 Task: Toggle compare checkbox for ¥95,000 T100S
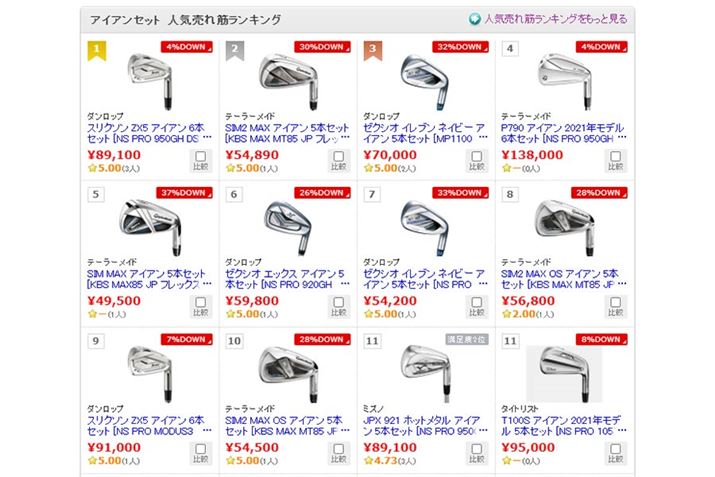tap(615, 449)
